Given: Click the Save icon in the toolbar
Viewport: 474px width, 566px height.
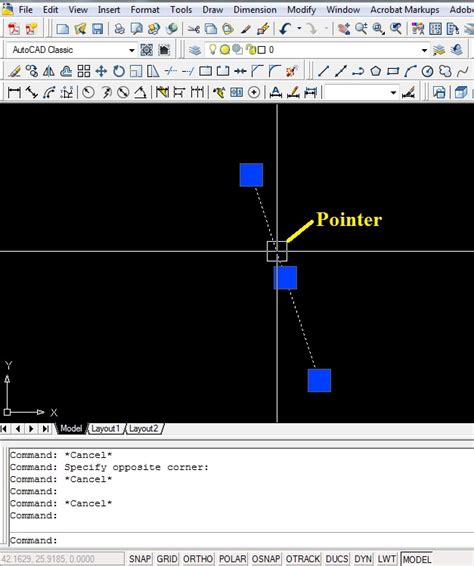Looking at the screenshot, I should click(97, 29).
